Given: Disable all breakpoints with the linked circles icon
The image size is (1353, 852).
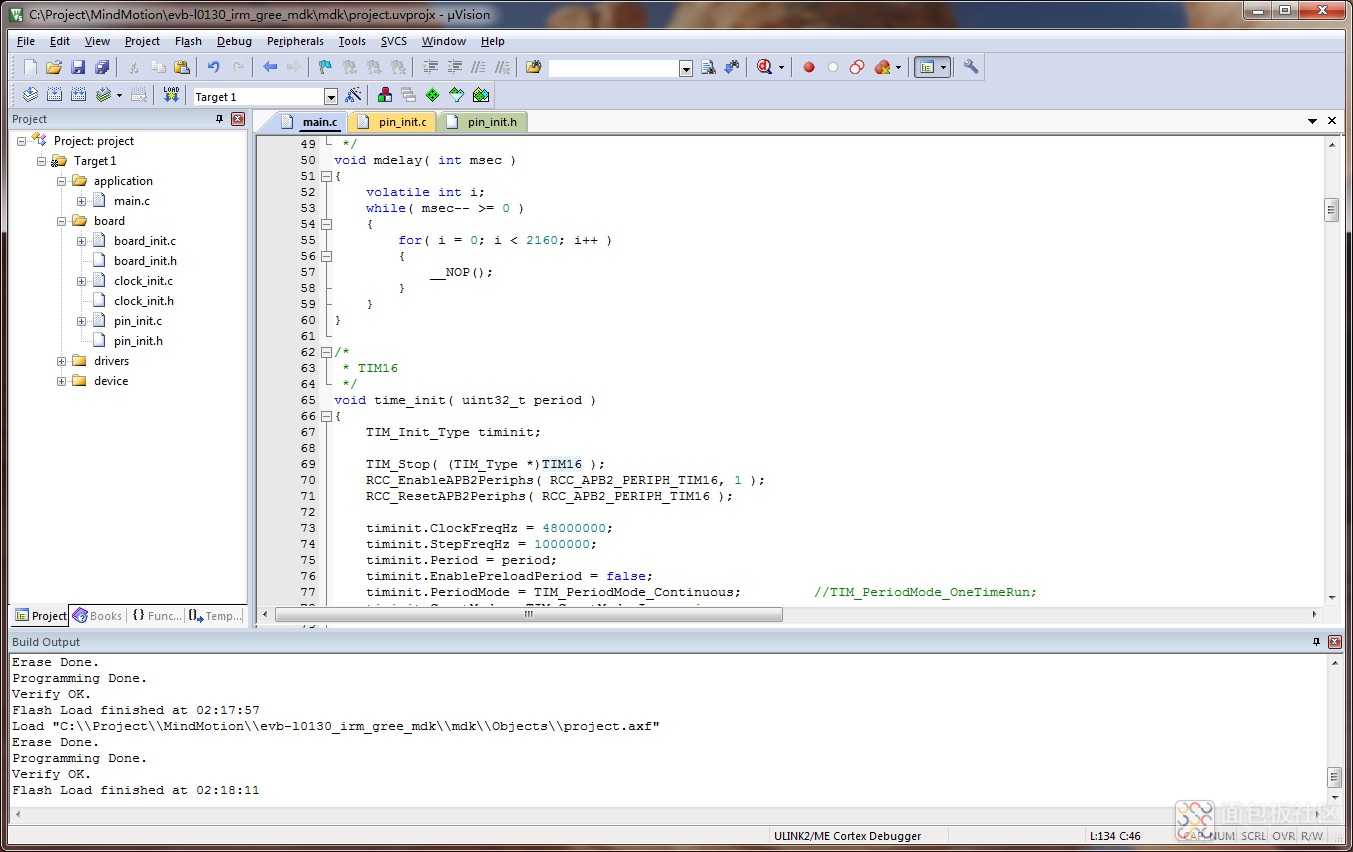Looking at the screenshot, I should point(857,67).
